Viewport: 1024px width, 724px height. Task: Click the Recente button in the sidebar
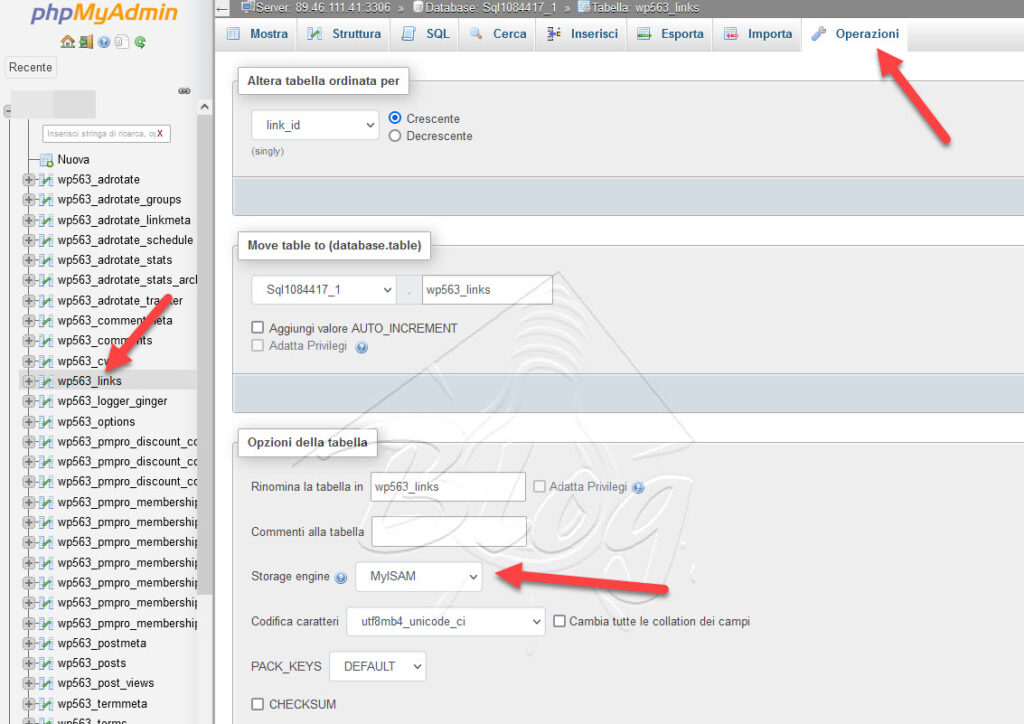pos(30,67)
